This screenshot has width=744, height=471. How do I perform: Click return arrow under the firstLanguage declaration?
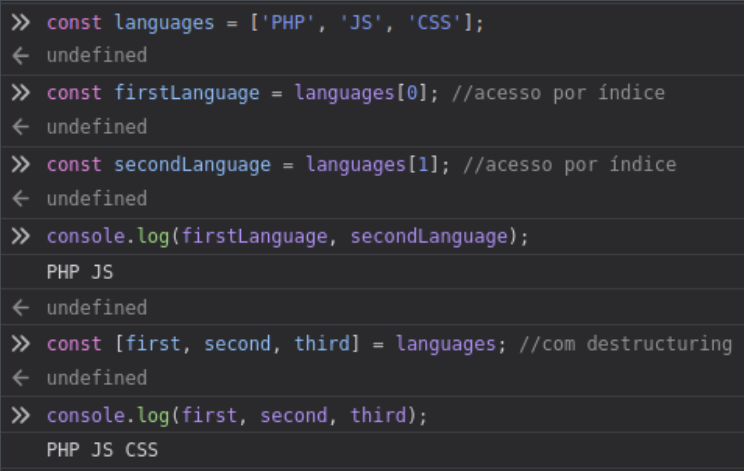pyautogui.click(x=21, y=128)
